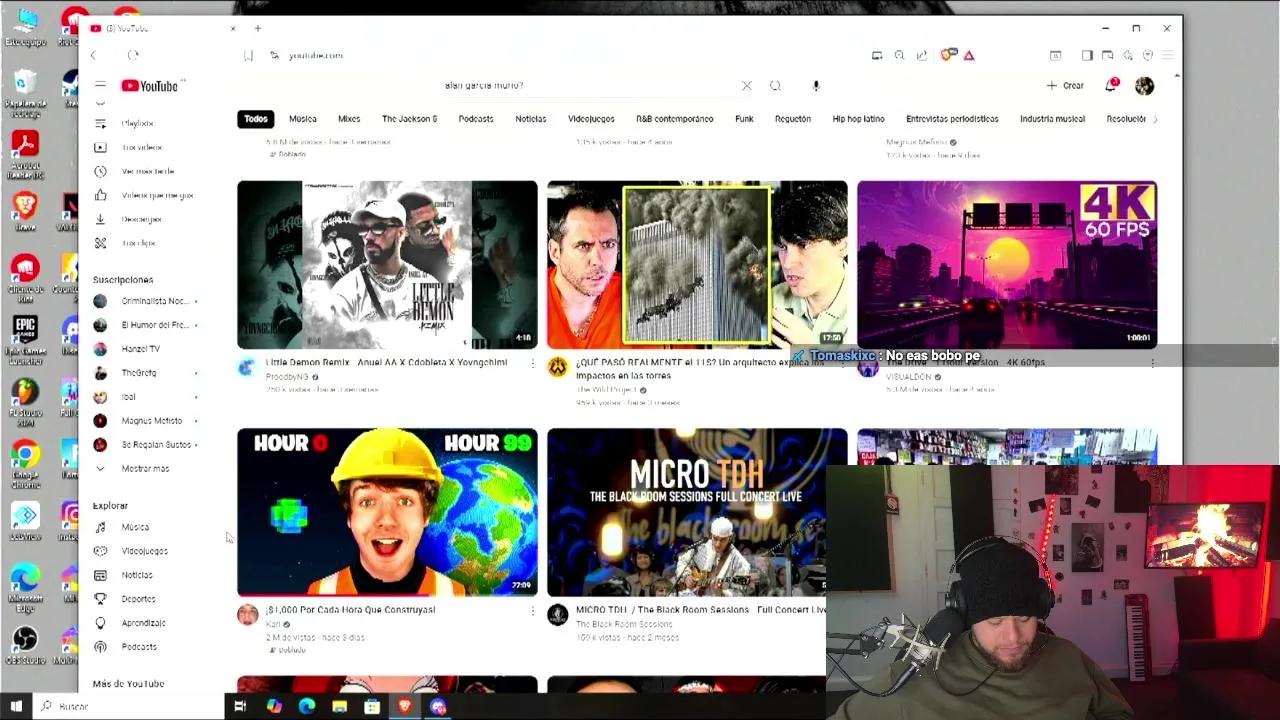Play the HOUR 0 HOUR 99 thumbnail

click(x=387, y=512)
